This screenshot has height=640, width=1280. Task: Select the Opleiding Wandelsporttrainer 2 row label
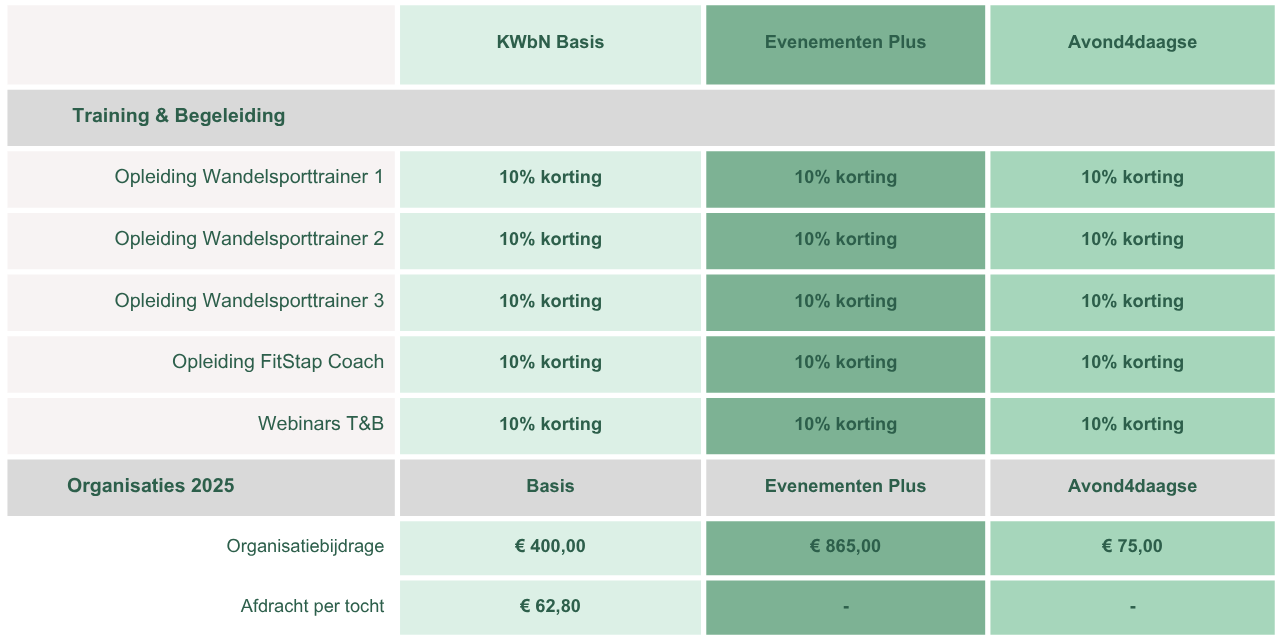249,239
